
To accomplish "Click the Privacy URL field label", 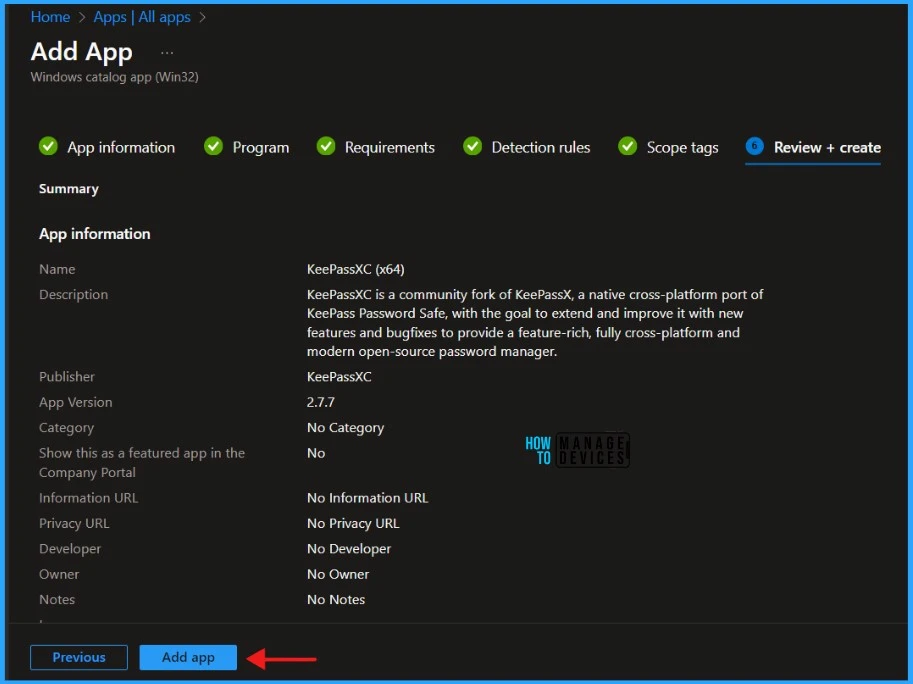I will (x=74, y=523).
